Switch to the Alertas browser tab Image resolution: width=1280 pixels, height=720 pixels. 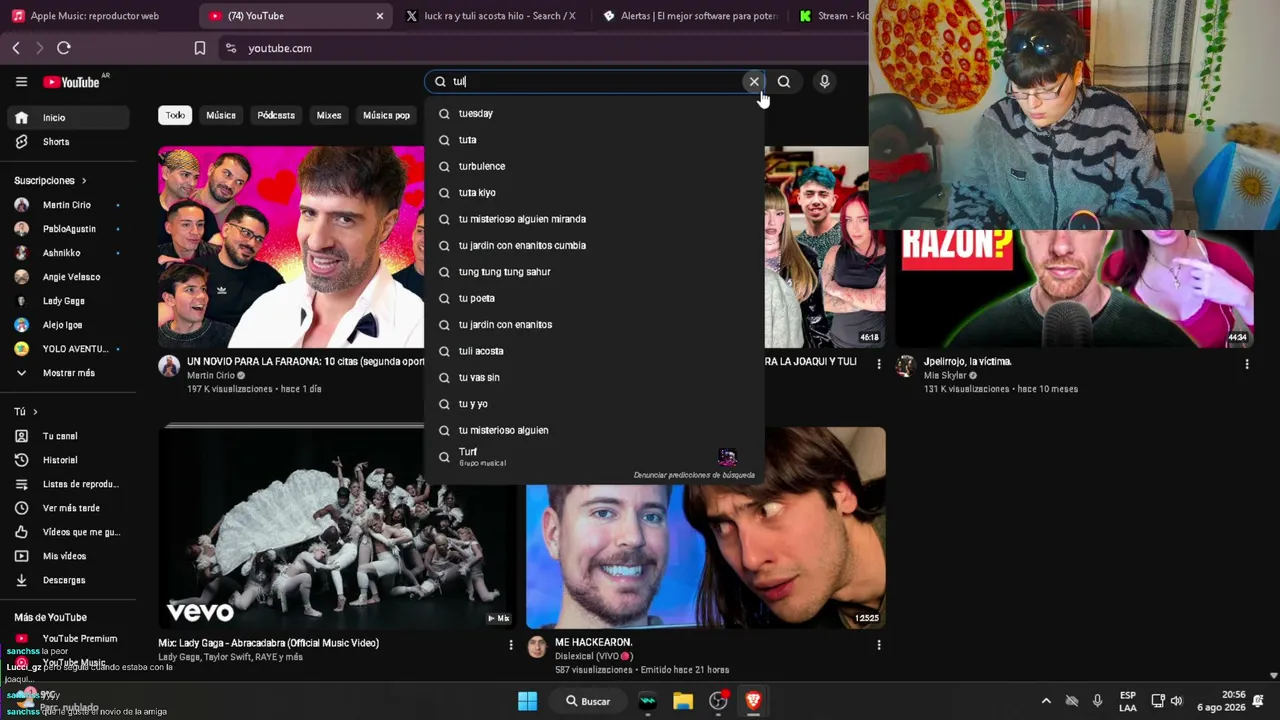690,16
